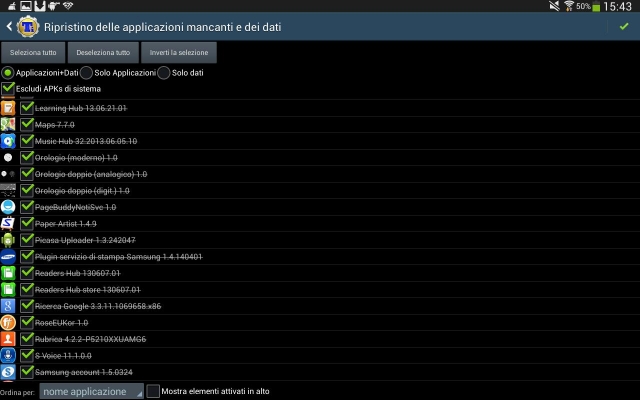This screenshot has height=400, width=640.
Task: Tap the Maps app icon
Action: [8, 124]
